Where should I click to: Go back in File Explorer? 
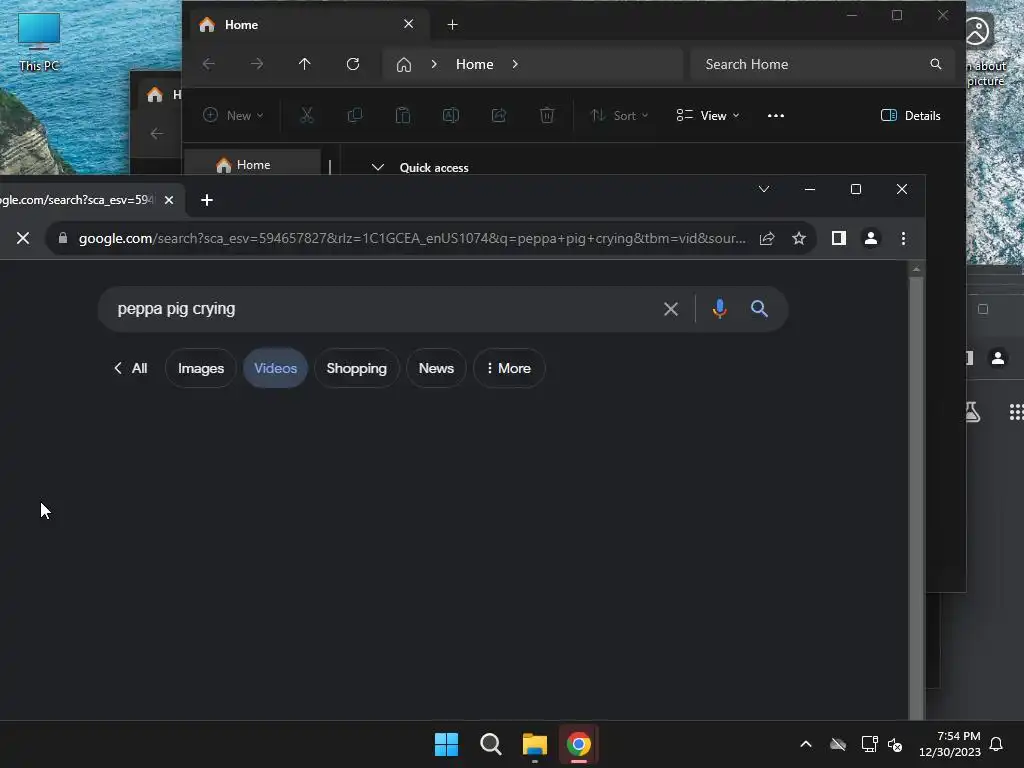pos(209,64)
